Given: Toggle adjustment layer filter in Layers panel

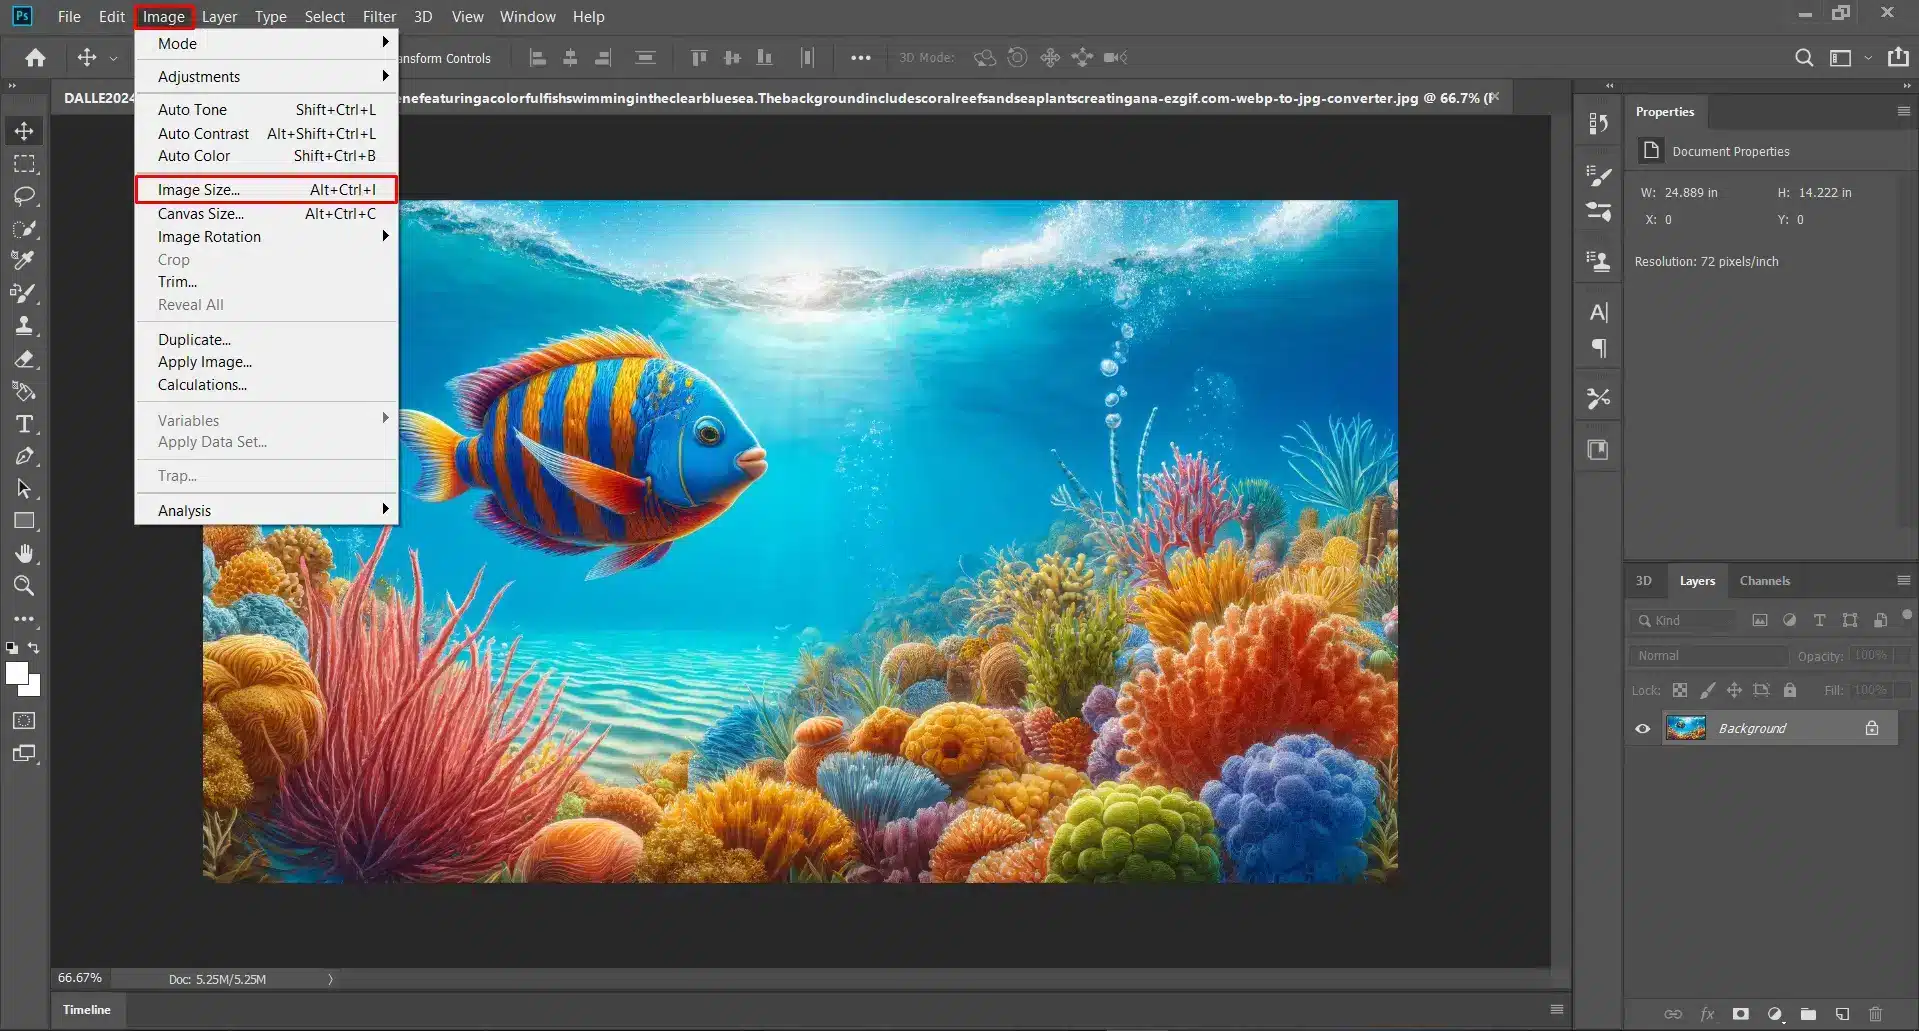Looking at the screenshot, I should (x=1789, y=620).
